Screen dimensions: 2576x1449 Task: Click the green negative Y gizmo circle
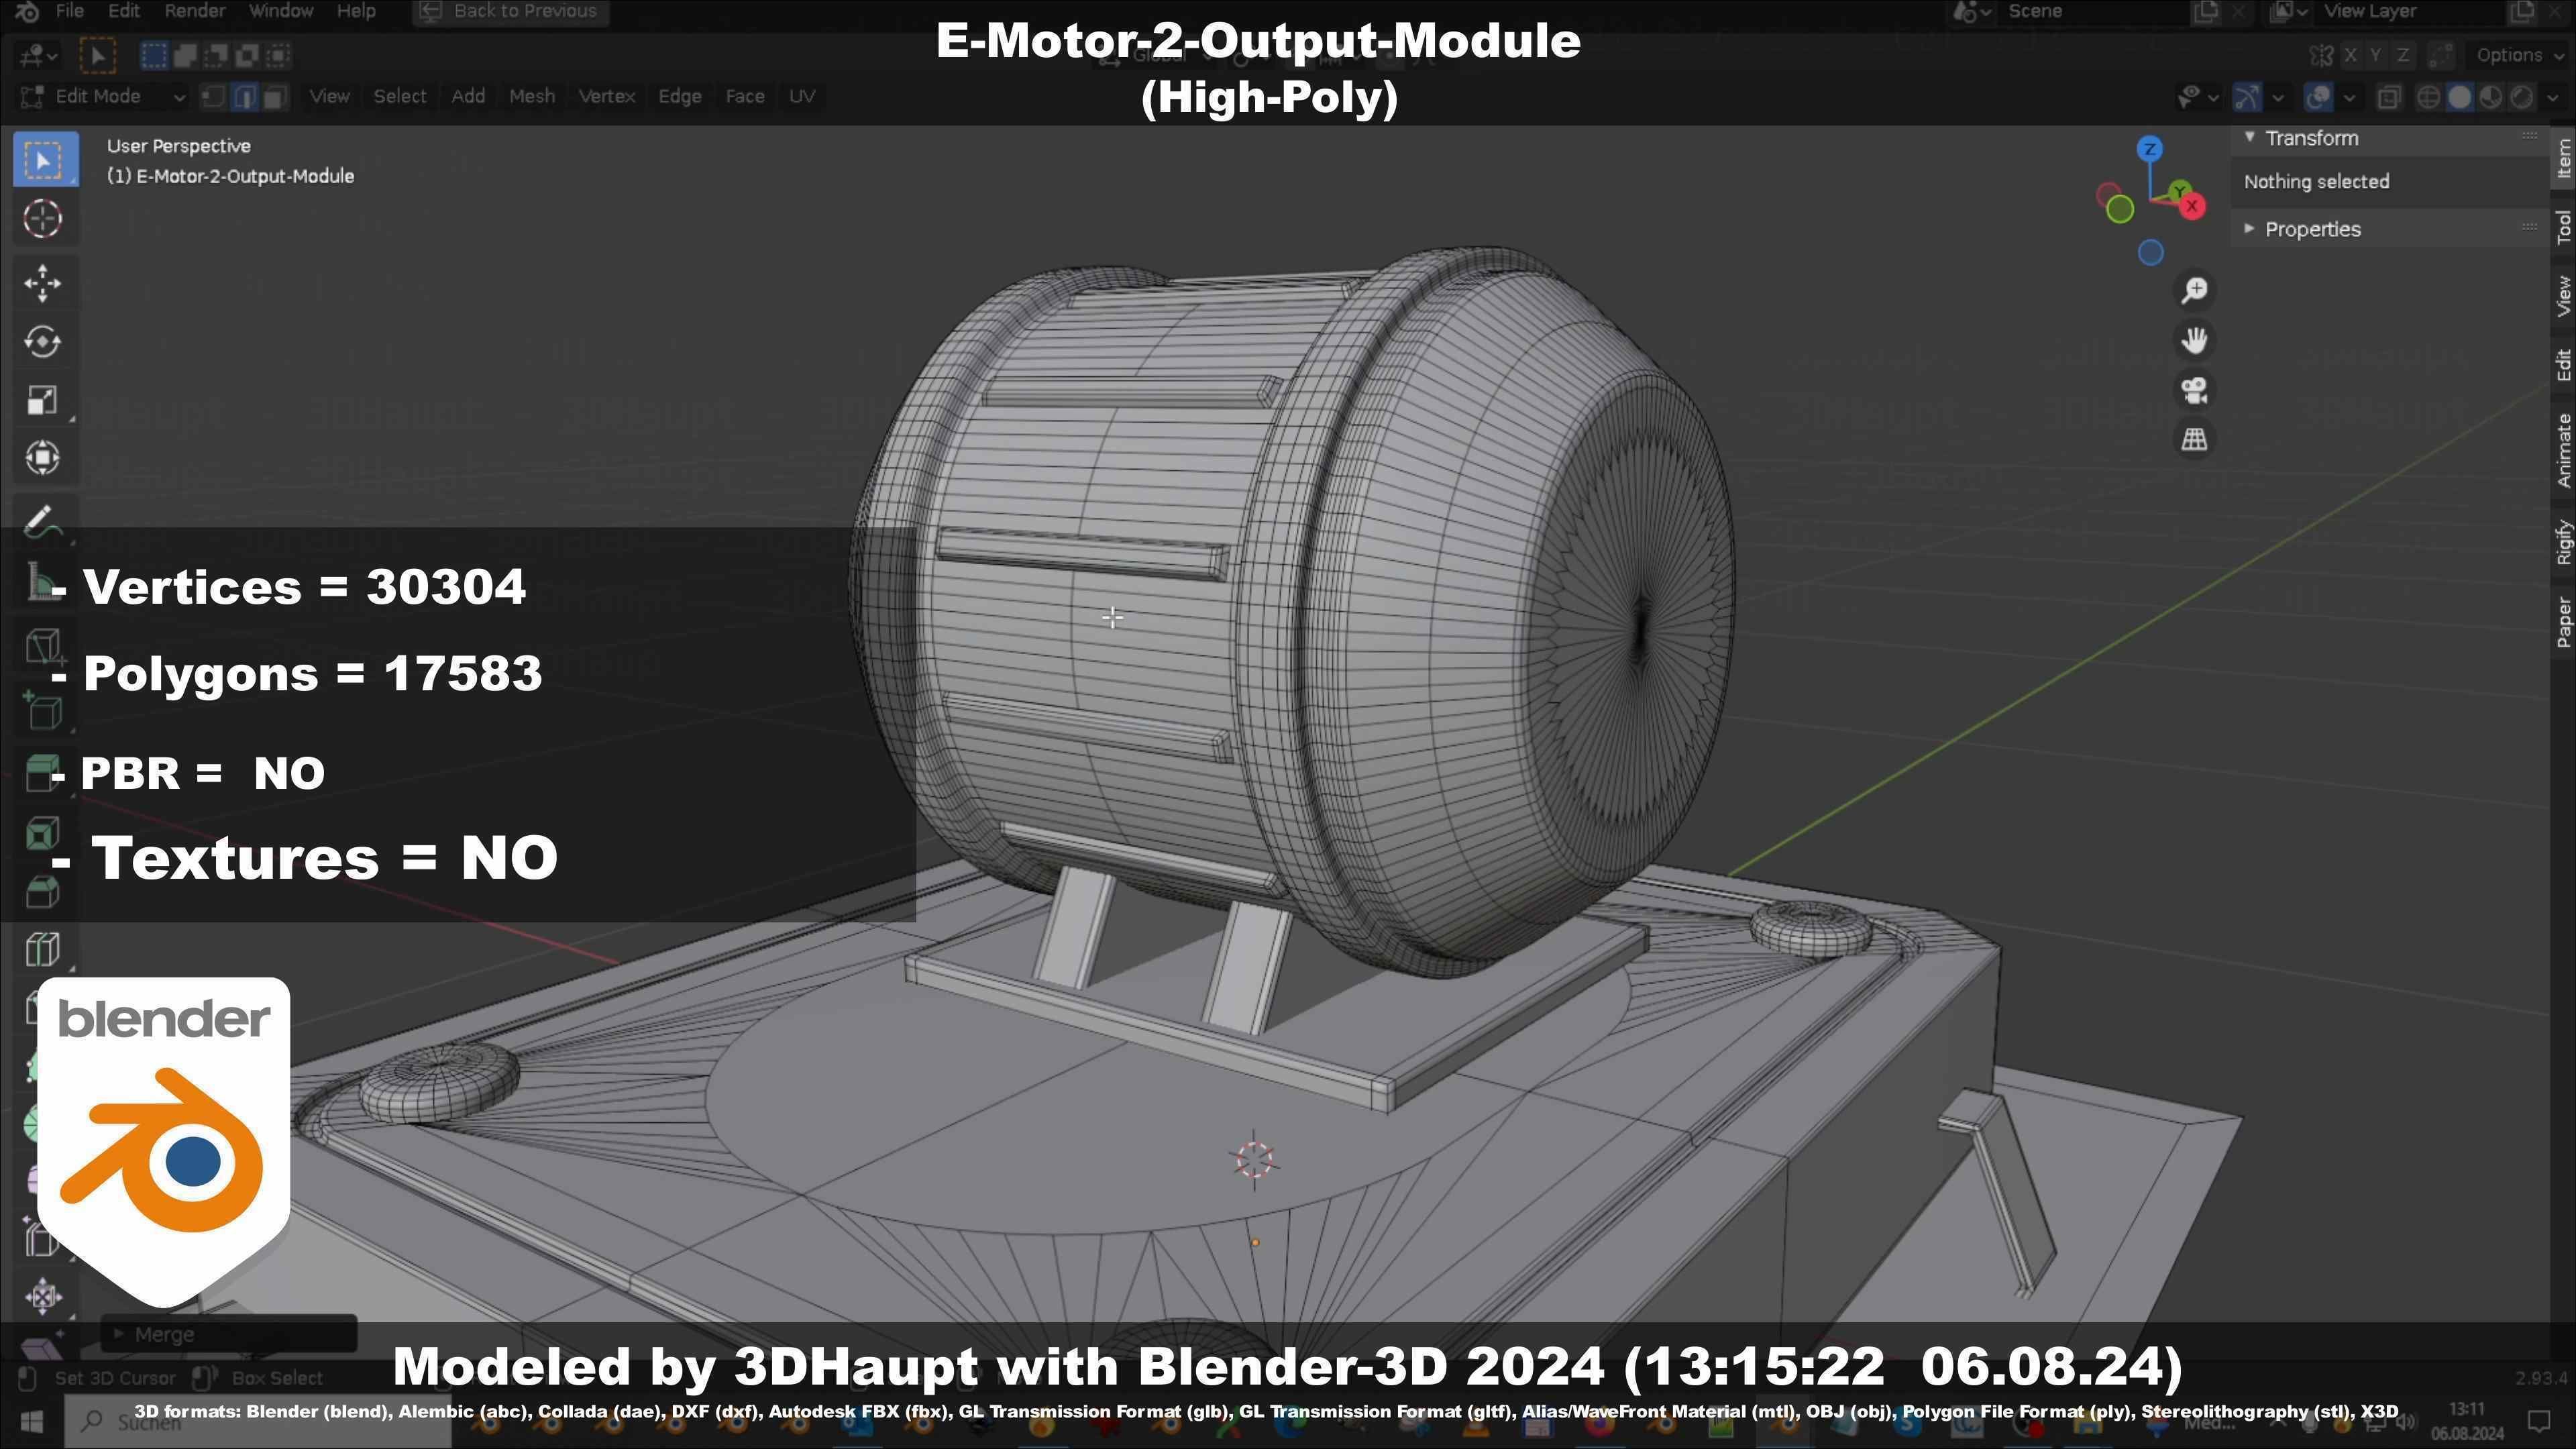coord(2120,209)
